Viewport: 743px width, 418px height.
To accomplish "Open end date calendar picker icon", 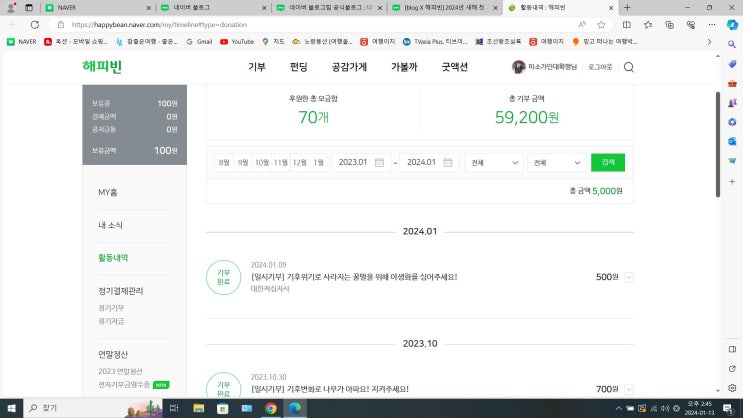I will click(448, 163).
